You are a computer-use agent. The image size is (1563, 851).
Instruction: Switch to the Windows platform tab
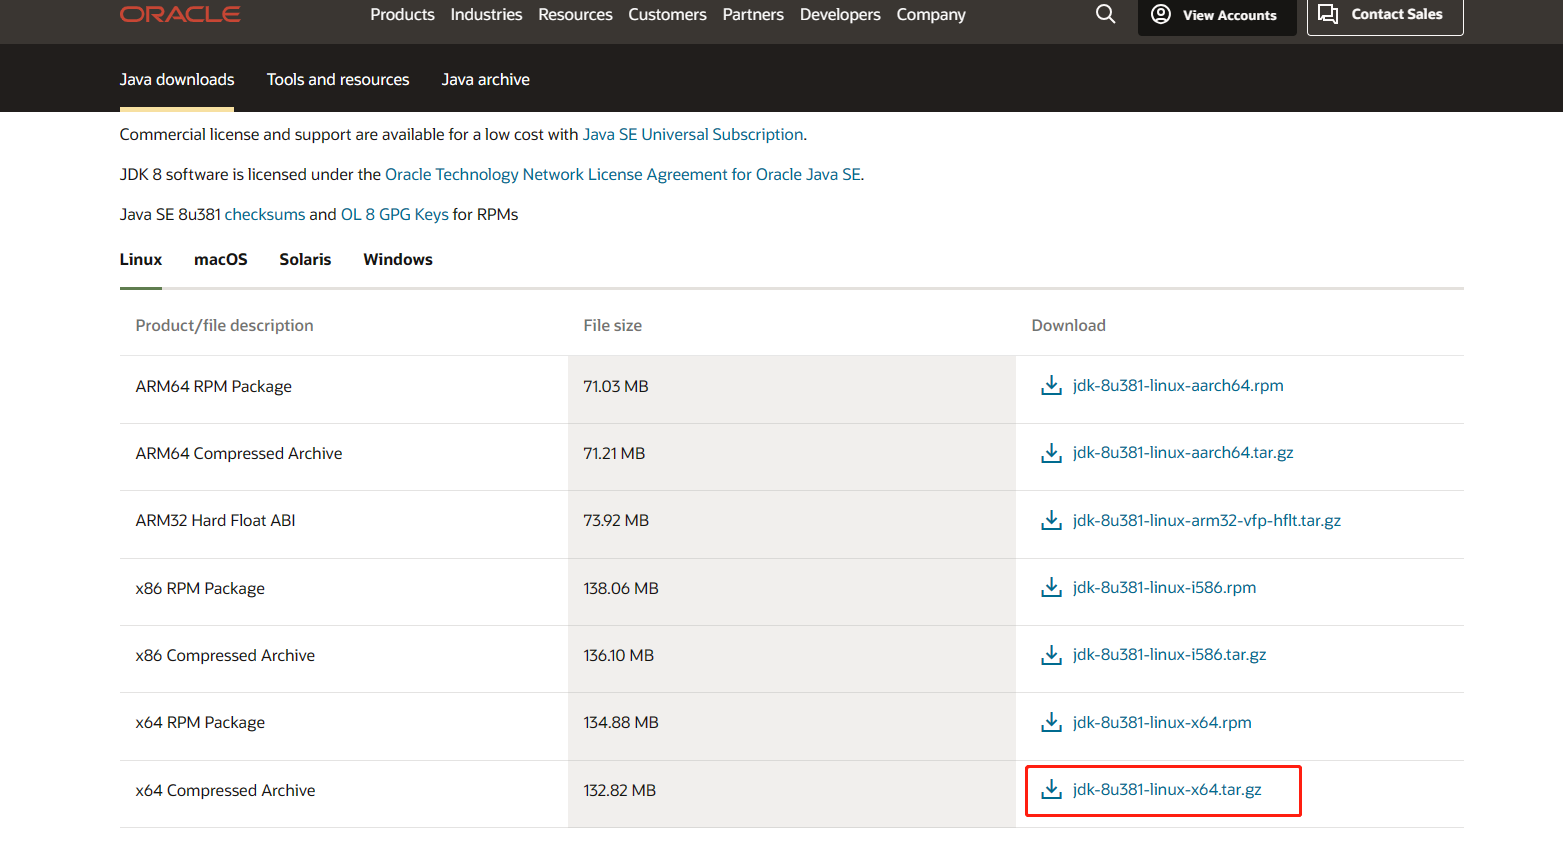tap(398, 260)
